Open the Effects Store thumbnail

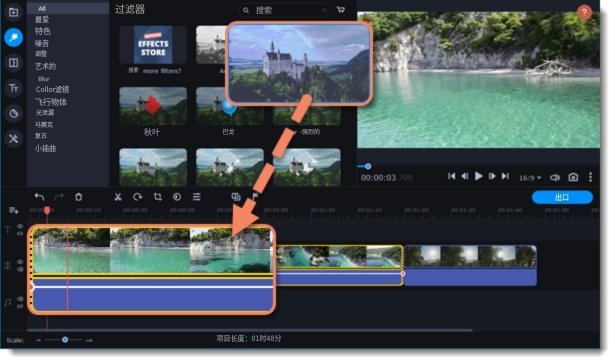point(153,45)
